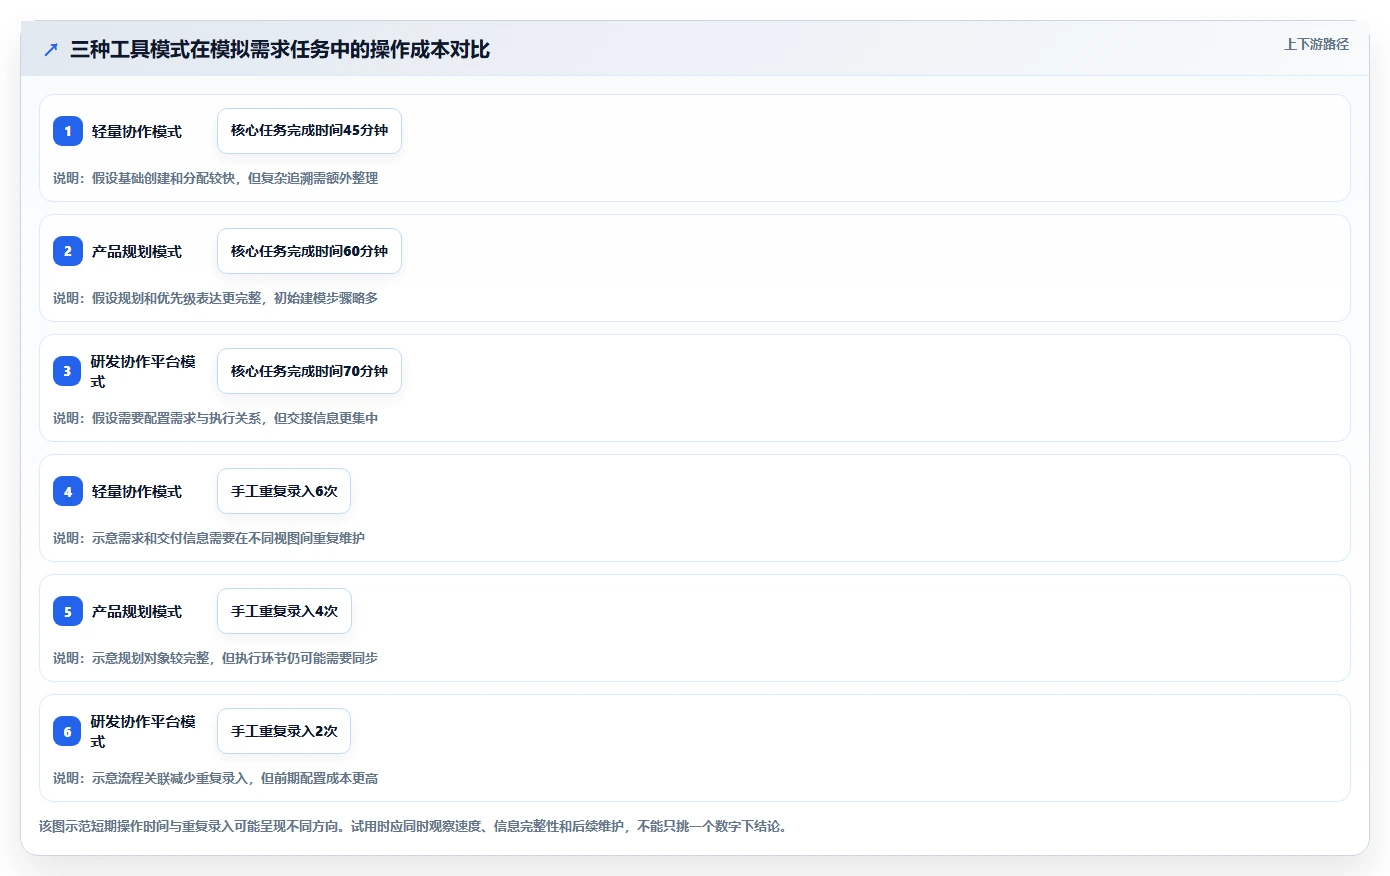The height and width of the screenshot is (876, 1390).
Task: Click 产品规划模式 label in row 2
Action: [137, 251]
